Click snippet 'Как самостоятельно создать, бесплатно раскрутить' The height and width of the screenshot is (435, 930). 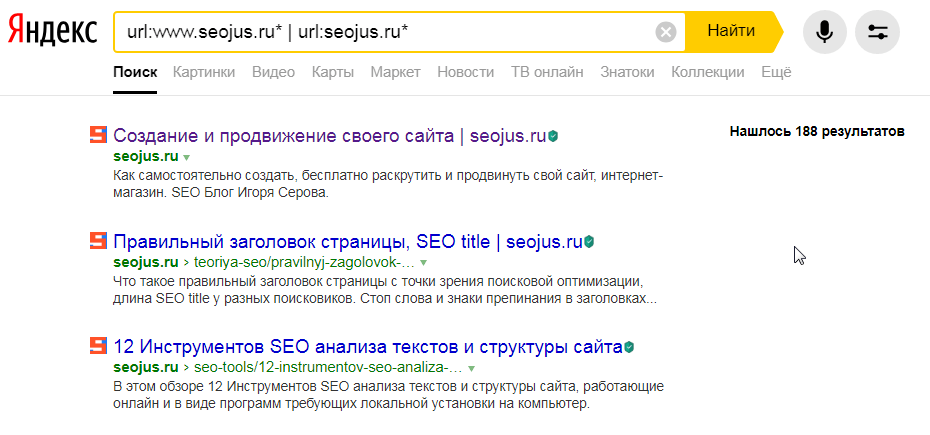pos(389,185)
